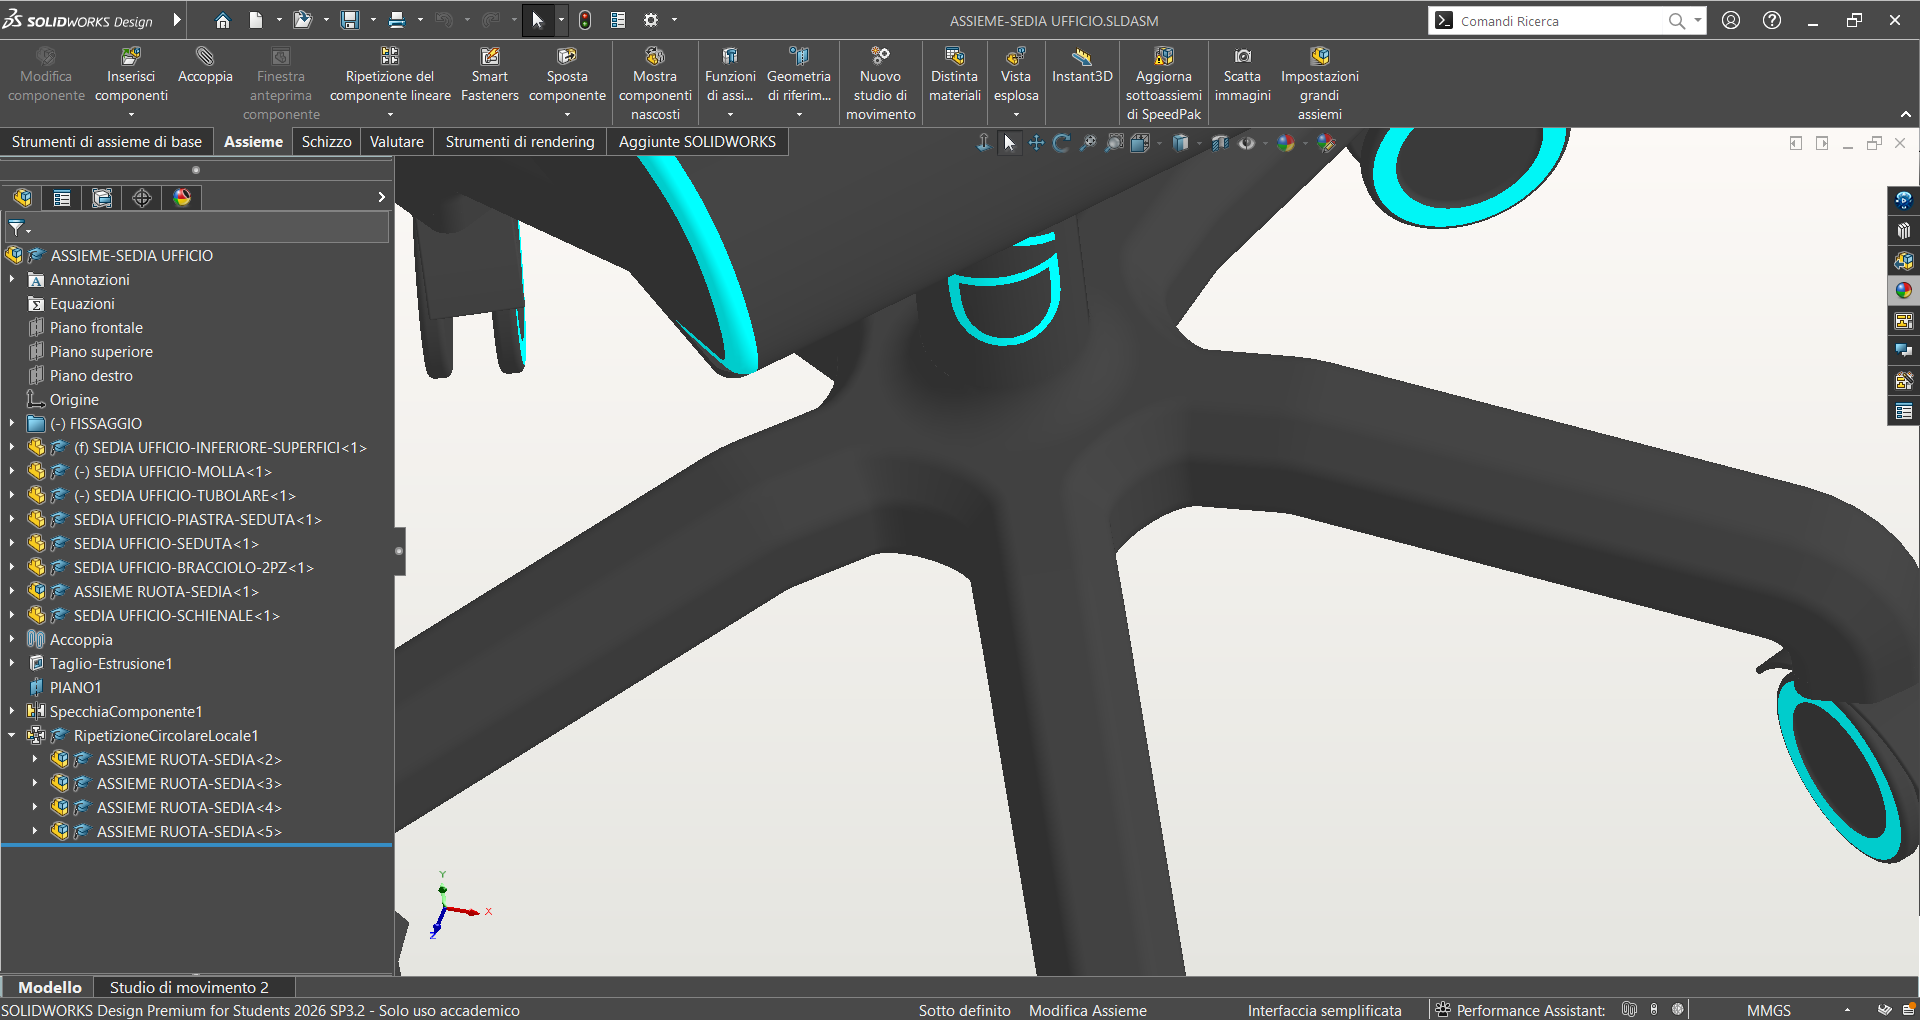This screenshot has width=1920, height=1020.
Task: Open Ripetizione del componente lineare dropdown arrow
Action: pyautogui.click(x=390, y=114)
